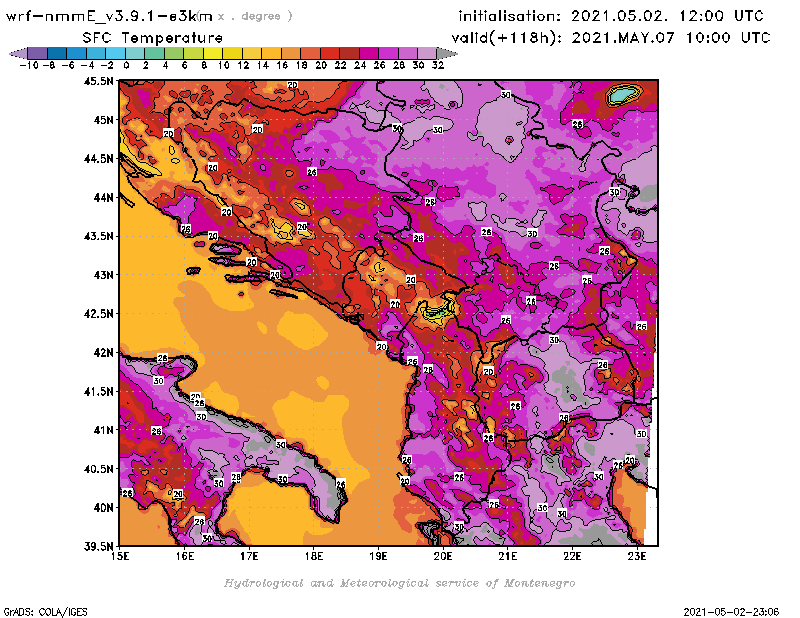Click the '40.5N' latitude label
The width and height of the screenshot is (800, 618).
(98, 469)
